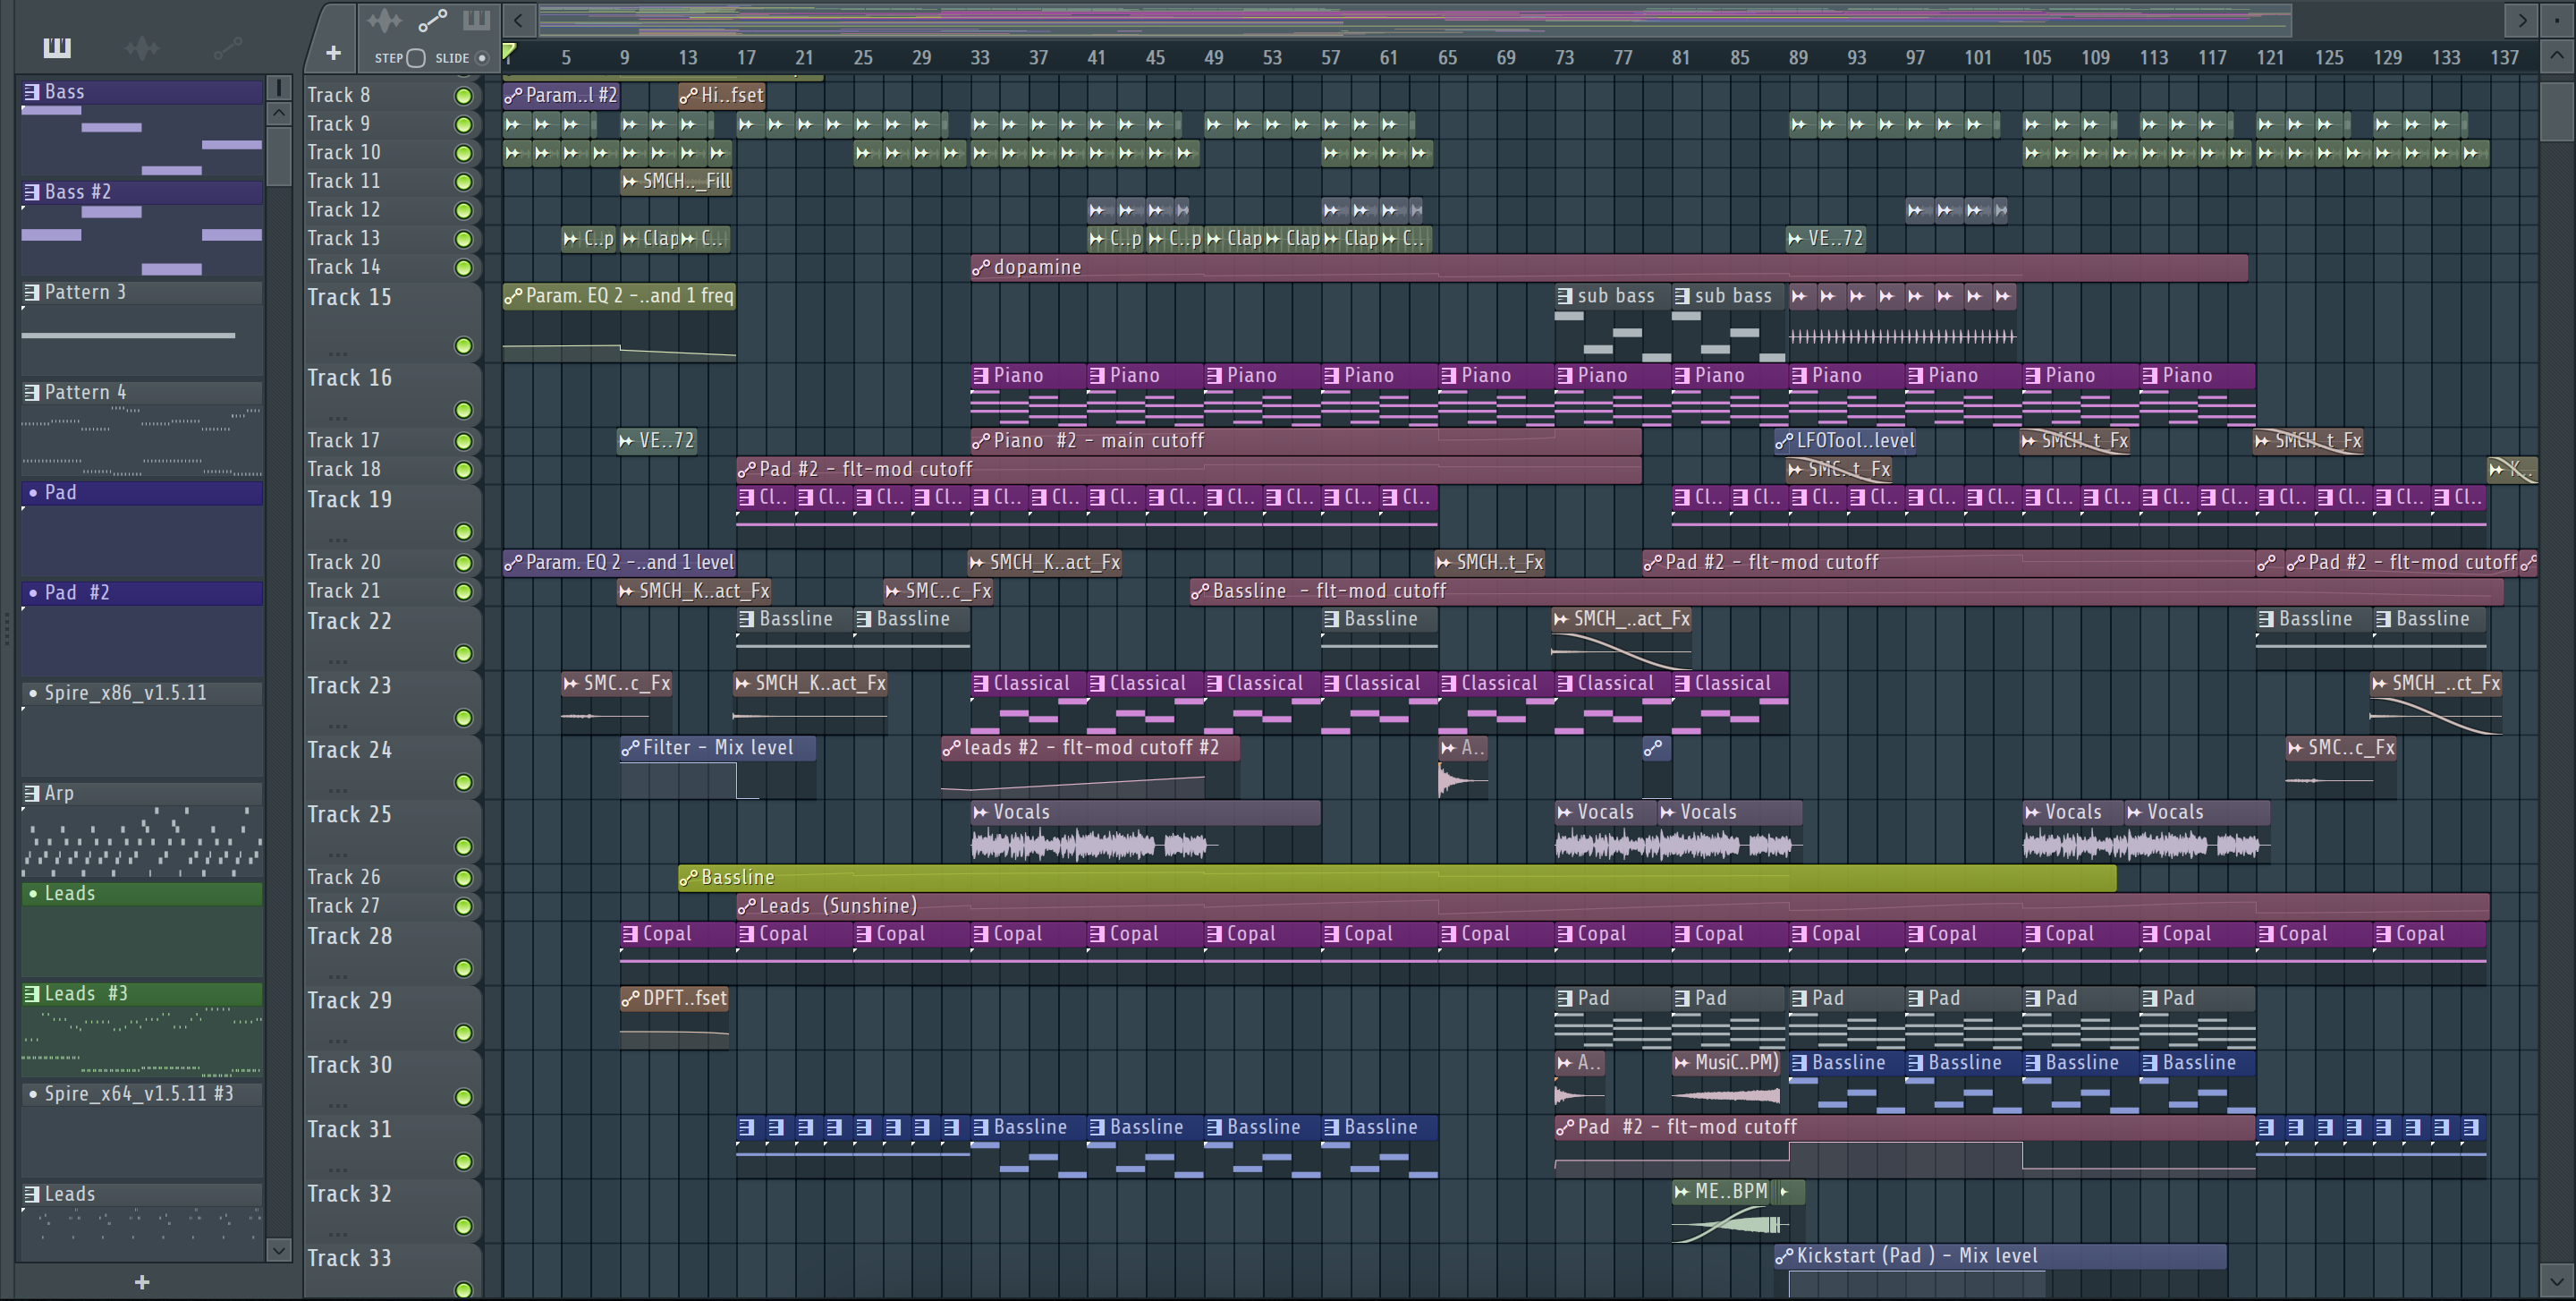Toggle the STEP mode checkbox
The width and height of the screenshot is (2576, 1301).
point(416,58)
